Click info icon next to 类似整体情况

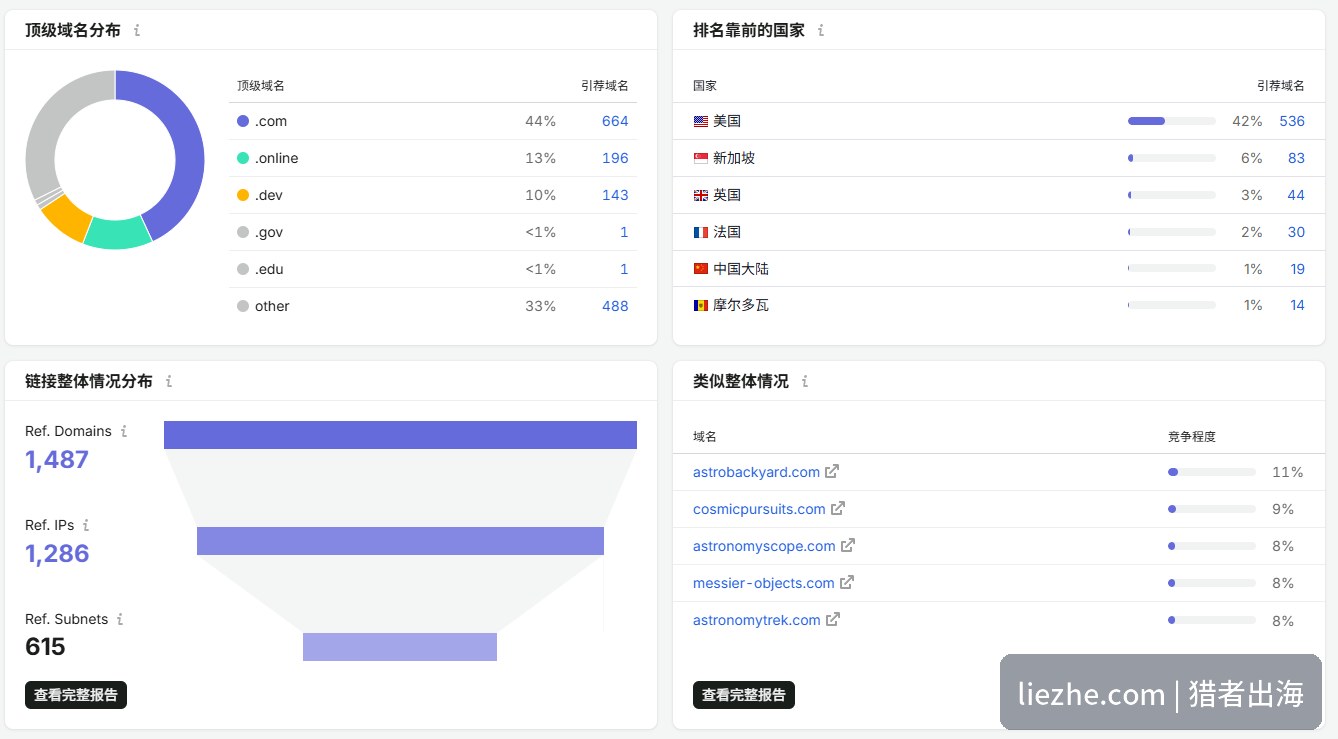(805, 381)
